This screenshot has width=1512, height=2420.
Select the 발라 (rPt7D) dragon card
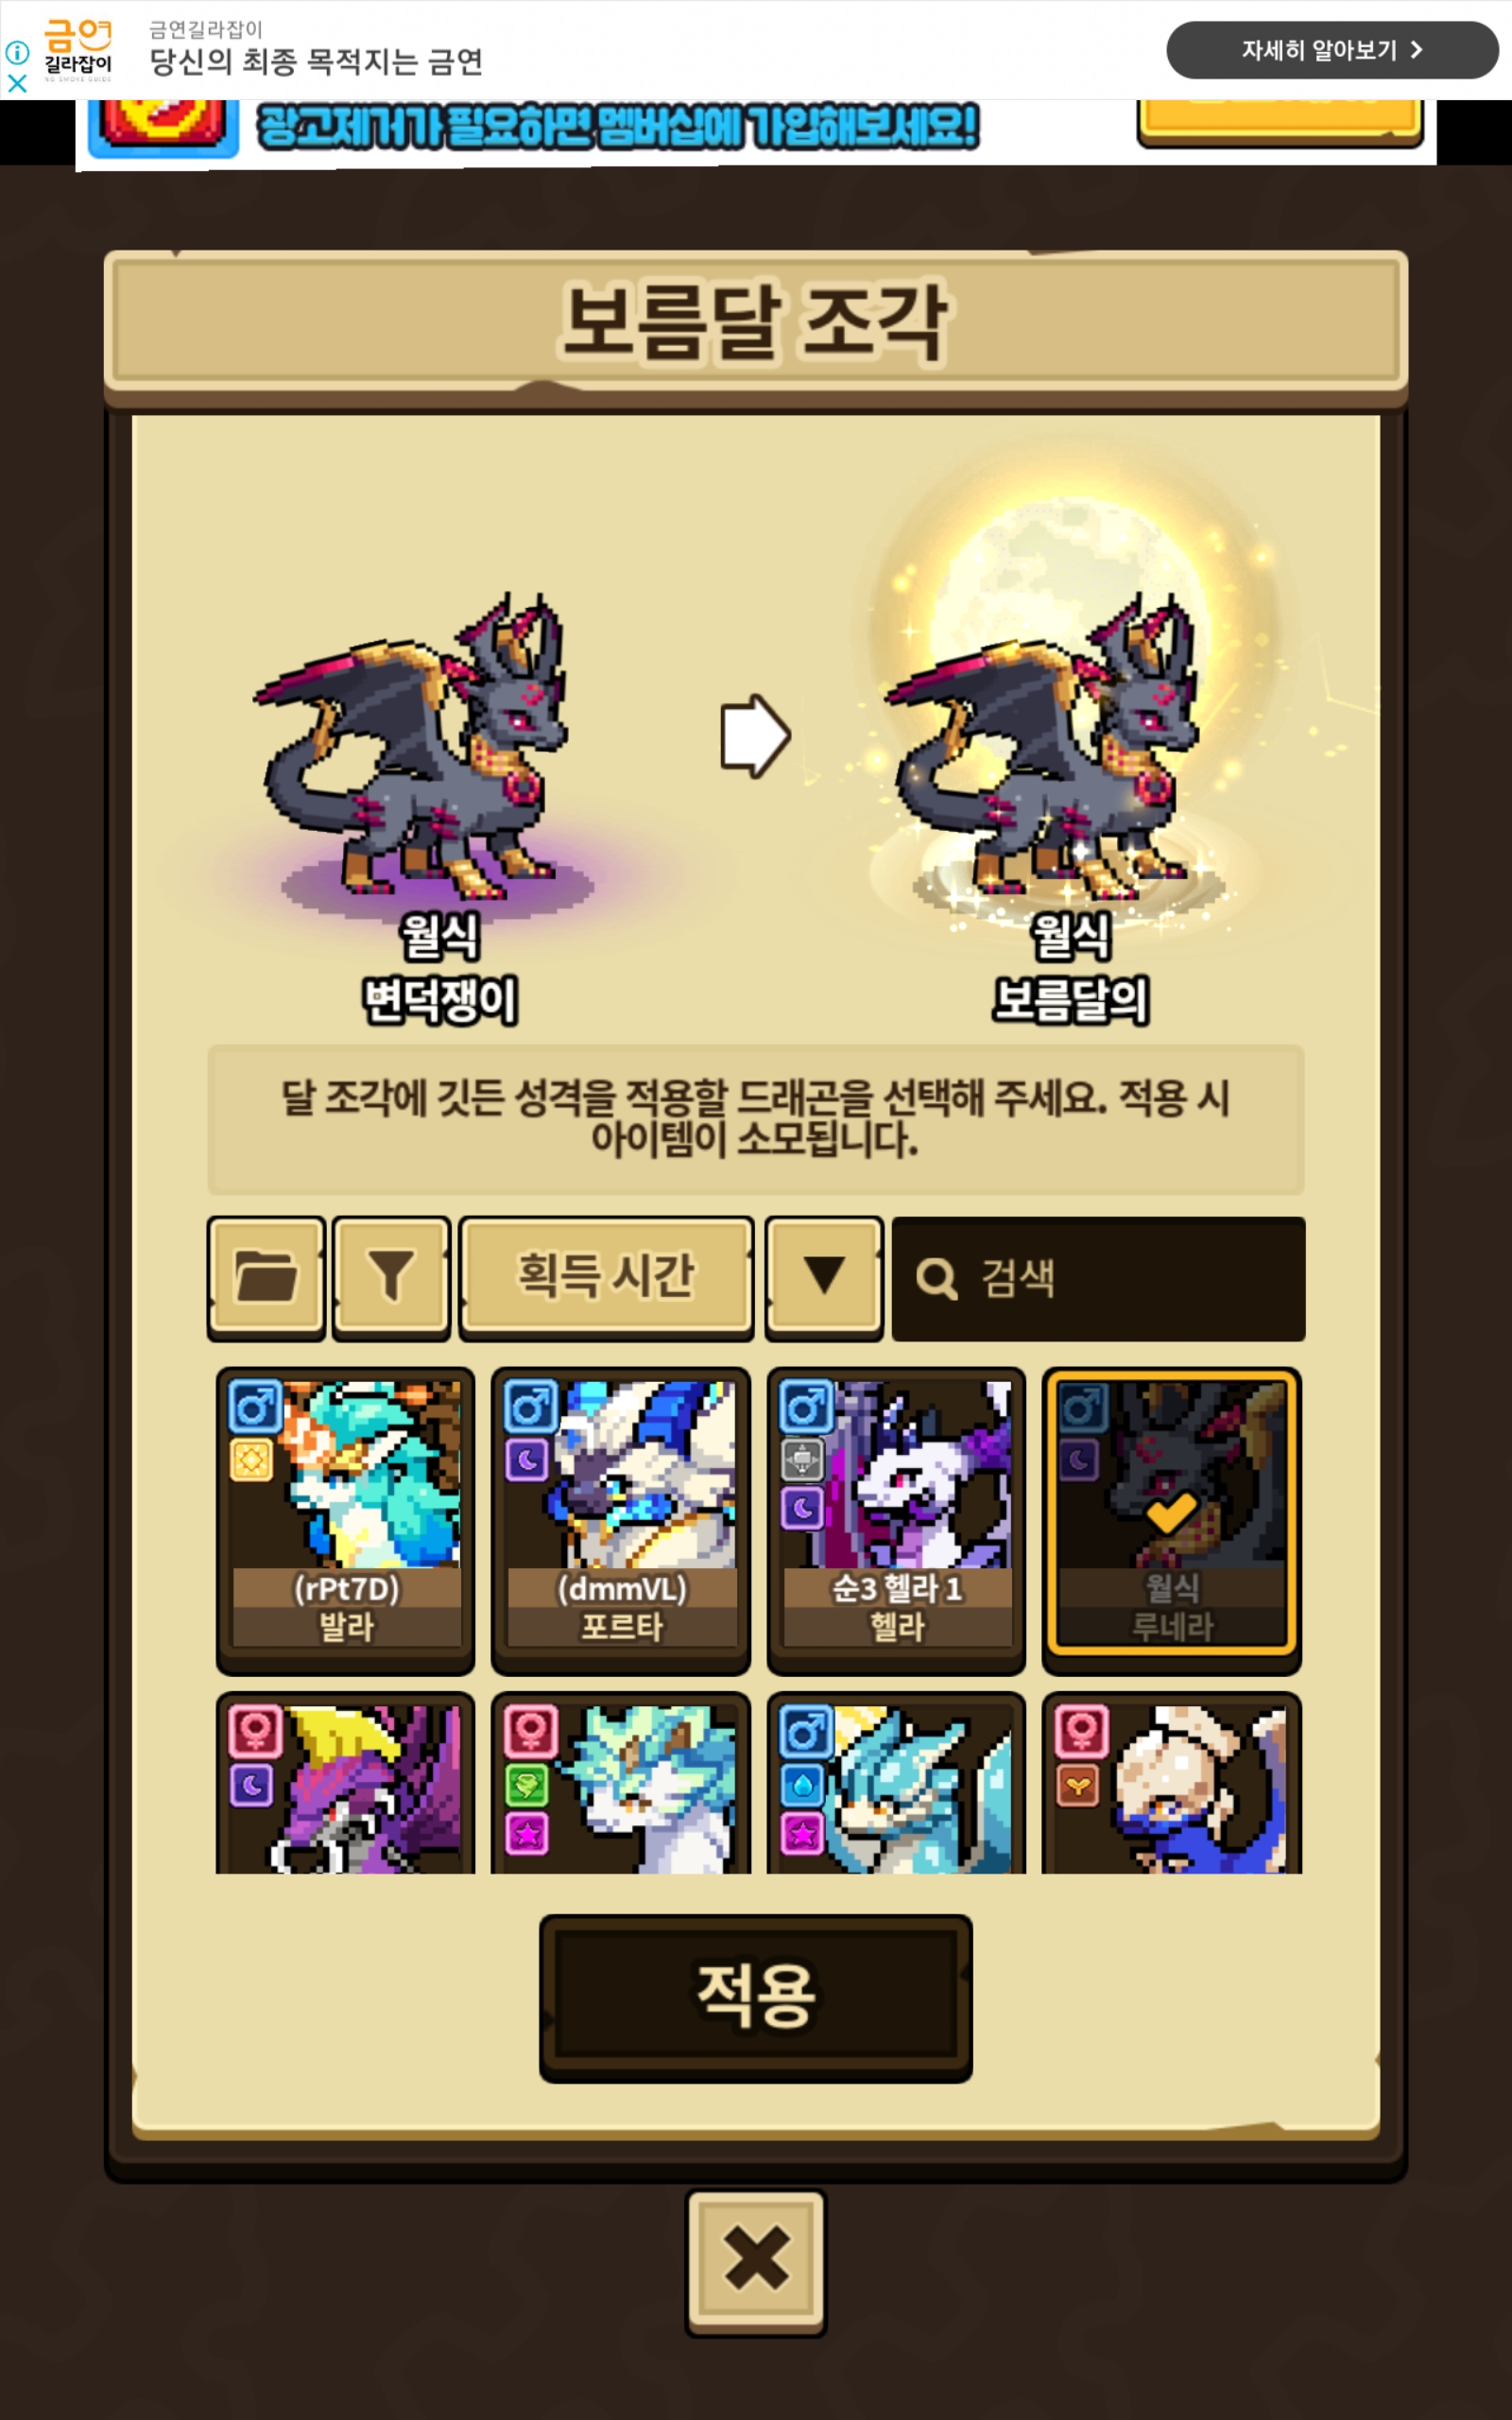coord(345,1519)
